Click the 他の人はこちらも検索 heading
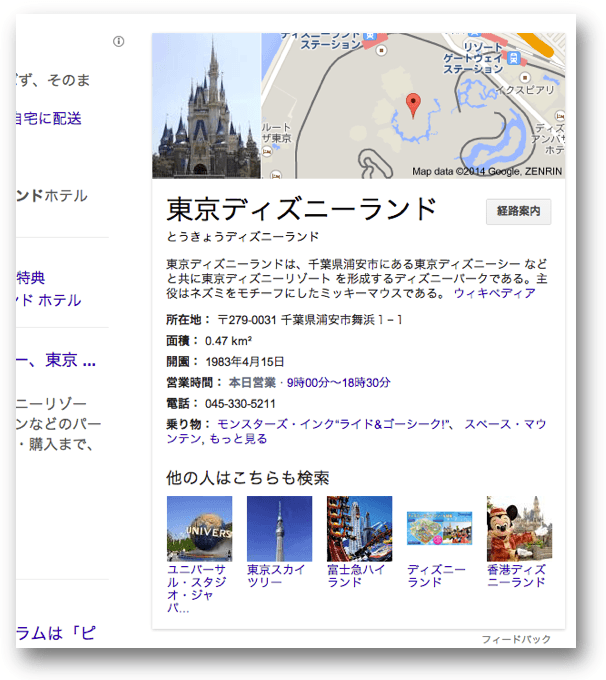The image size is (606, 680). click(248, 478)
